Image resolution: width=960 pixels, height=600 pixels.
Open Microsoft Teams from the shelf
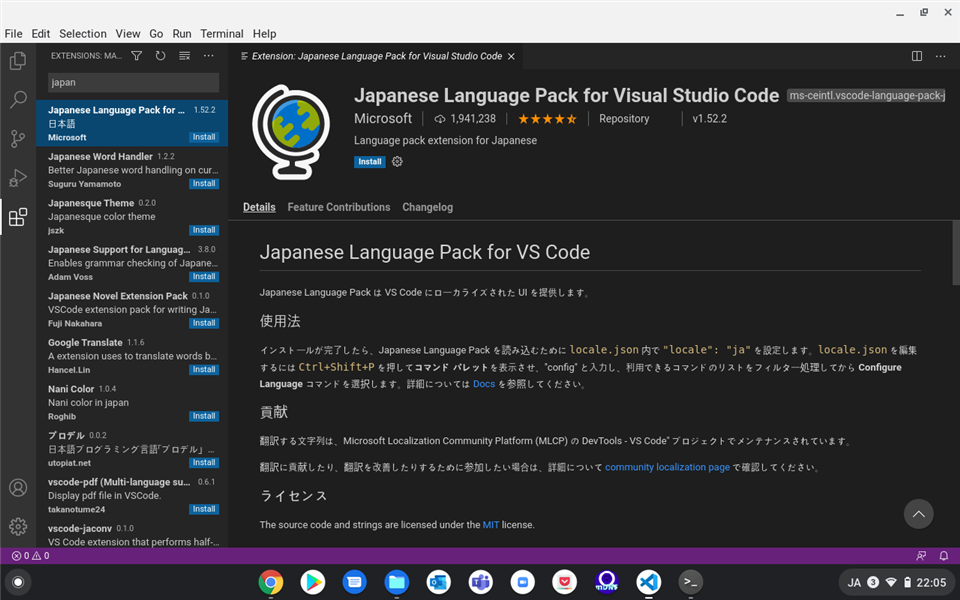(481, 582)
